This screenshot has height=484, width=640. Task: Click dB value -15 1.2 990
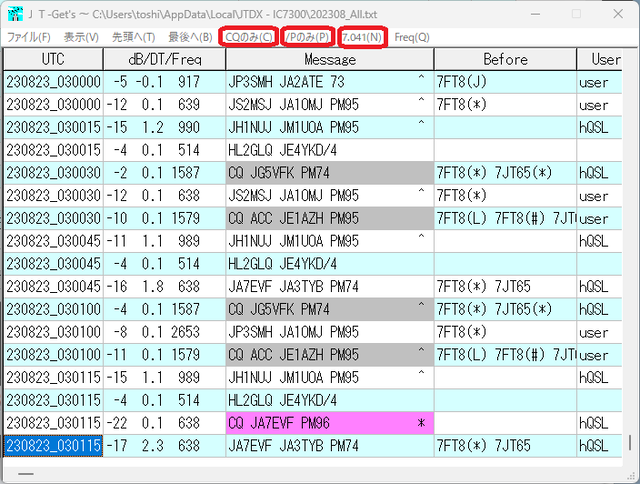coord(164,128)
